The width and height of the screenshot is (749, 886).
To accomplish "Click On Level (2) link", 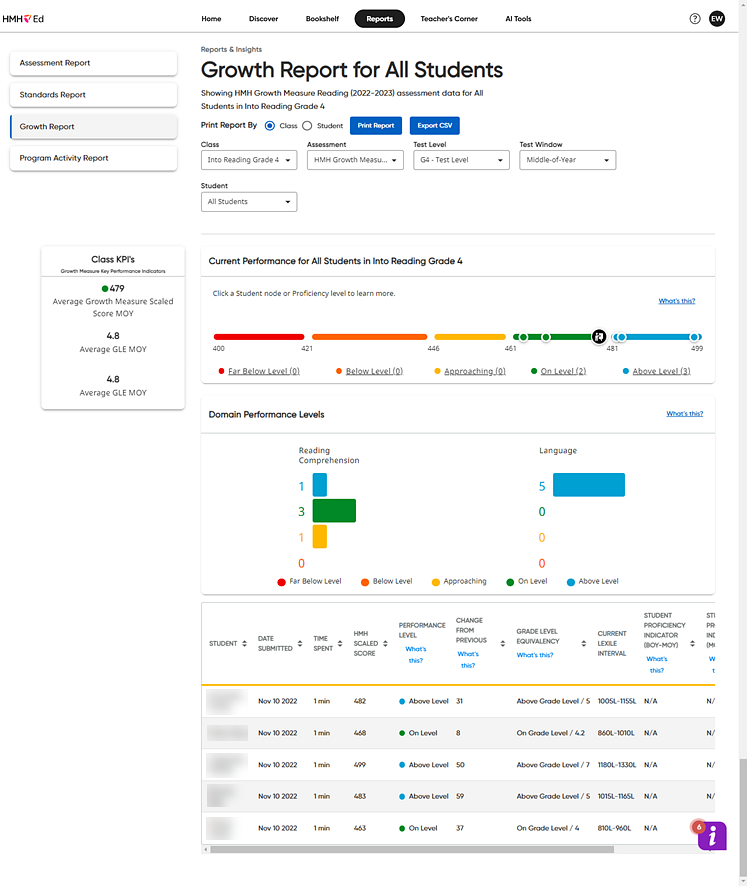I will 563,371.
